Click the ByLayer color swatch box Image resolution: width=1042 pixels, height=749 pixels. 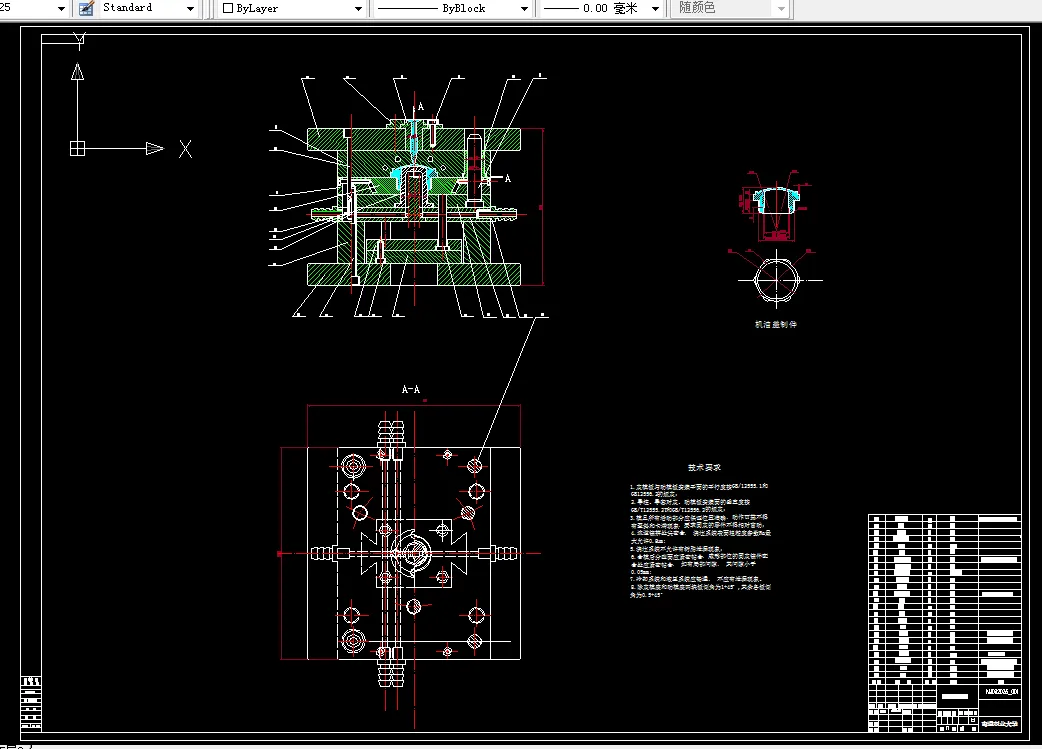point(228,9)
